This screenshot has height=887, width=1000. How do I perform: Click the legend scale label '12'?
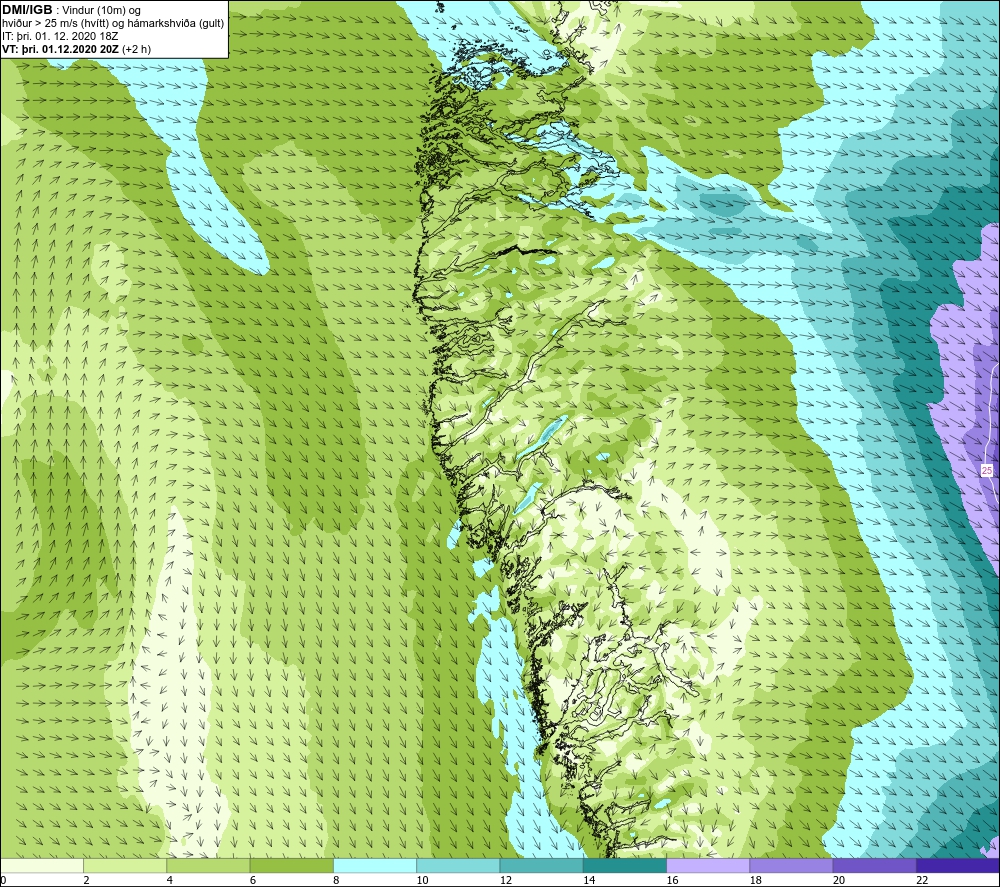506,881
